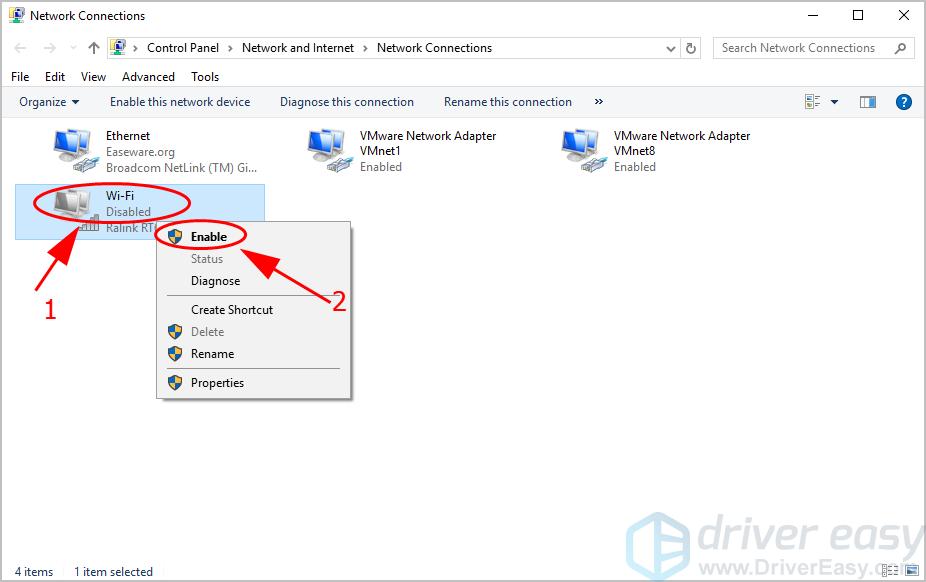This screenshot has height=582, width=926.
Task: Expand the address bar history dropdown
Action: 670,47
